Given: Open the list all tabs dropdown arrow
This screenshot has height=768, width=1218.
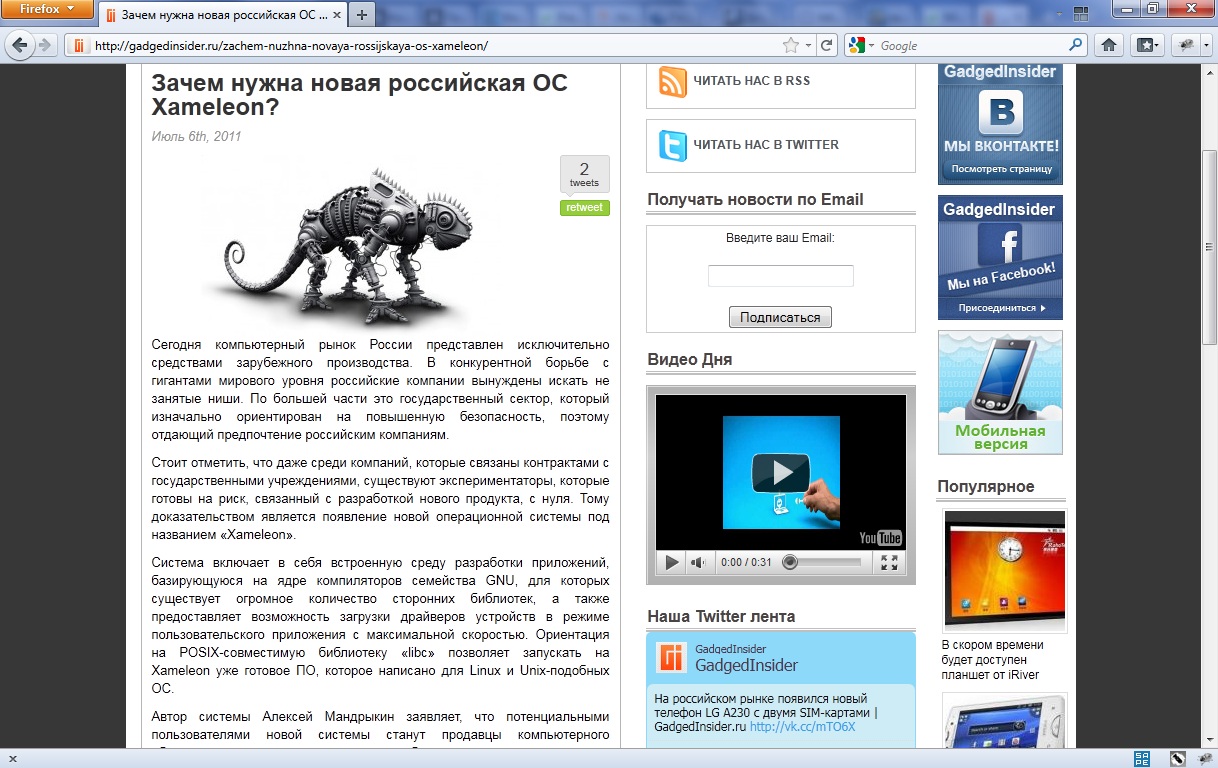Looking at the screenshot, I should (x=1057, y=15).
